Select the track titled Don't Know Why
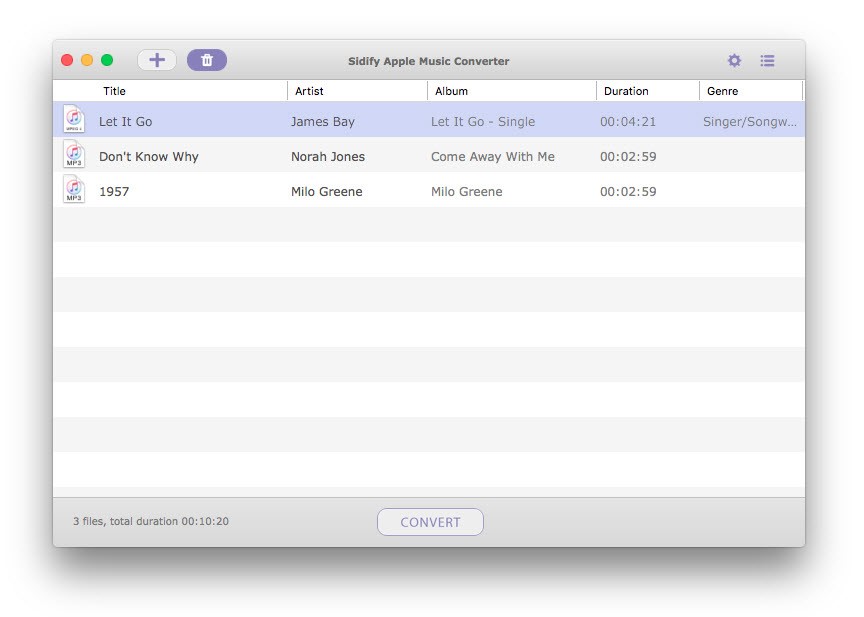Viewport: 864px width, 617px height. (x=149, y=156)
